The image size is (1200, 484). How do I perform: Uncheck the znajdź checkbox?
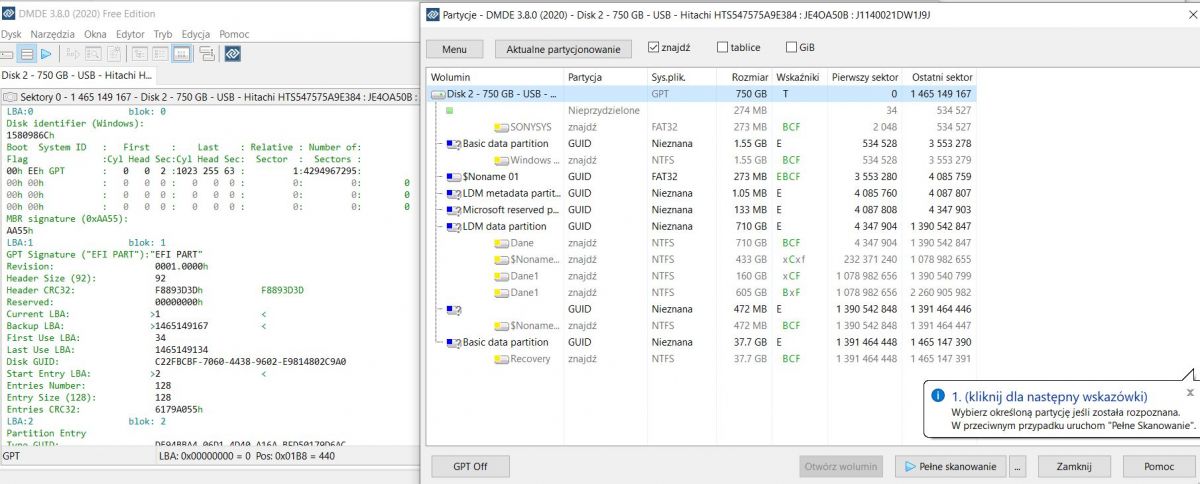click(x=654, y=47)
